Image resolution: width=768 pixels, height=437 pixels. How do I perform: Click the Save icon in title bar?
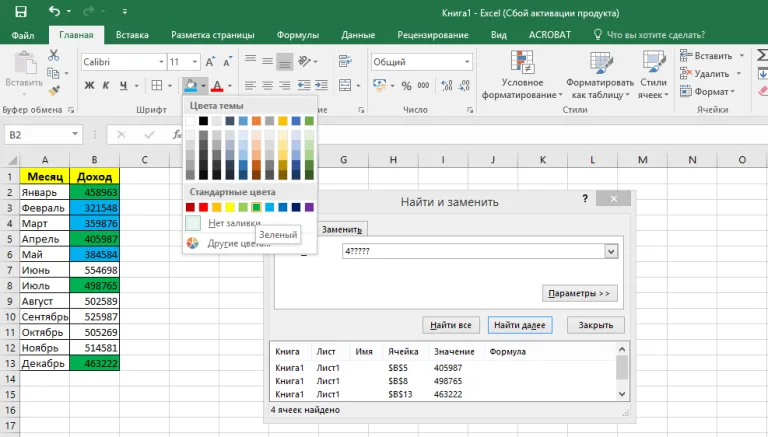tap(21, 12)
